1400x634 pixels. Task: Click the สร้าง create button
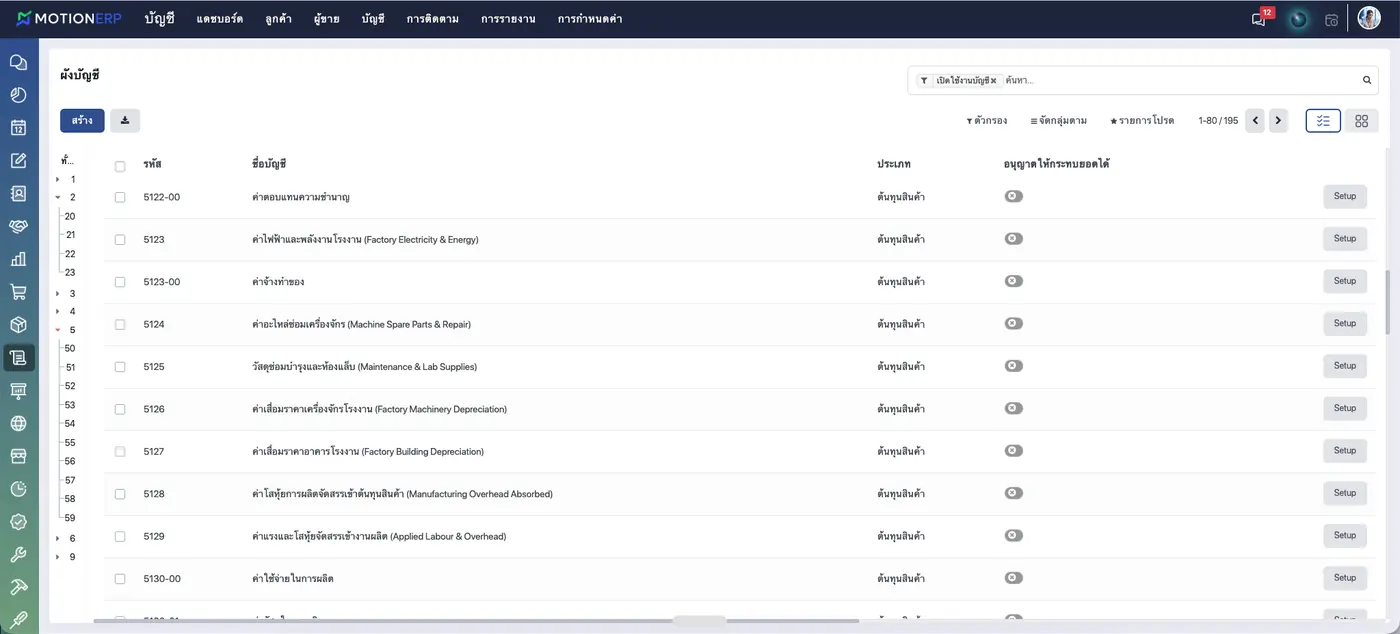(x=82, y=121)
